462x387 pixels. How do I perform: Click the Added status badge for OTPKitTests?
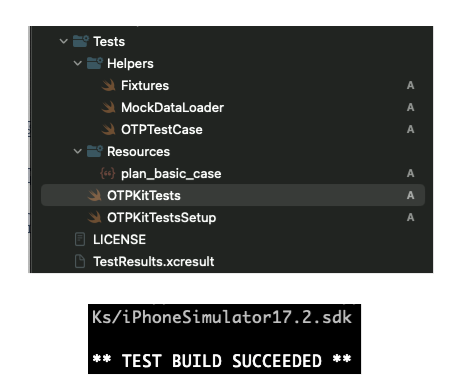pos(411,195)
